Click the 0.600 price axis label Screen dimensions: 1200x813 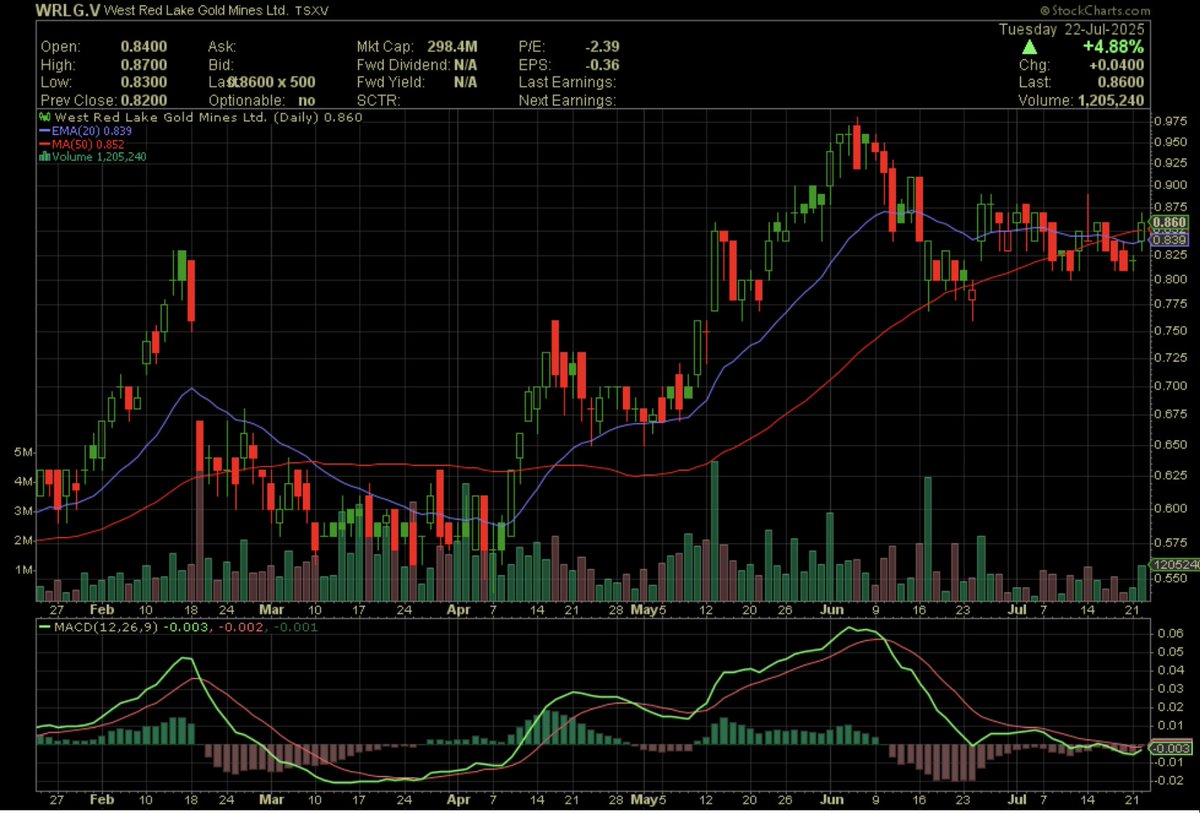[x=1169, y=508]
